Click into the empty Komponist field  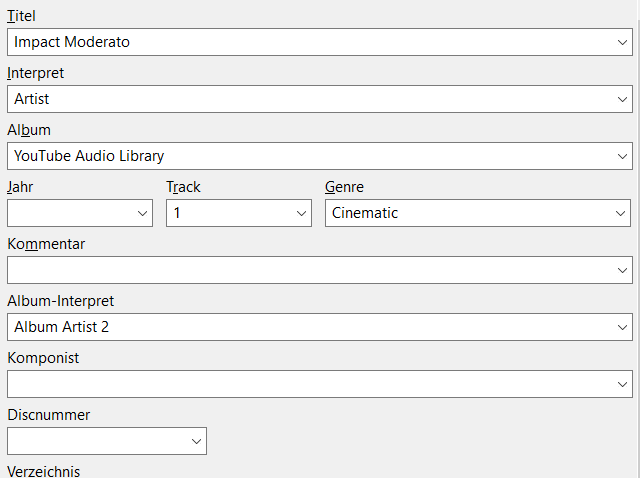pos(300,384)
